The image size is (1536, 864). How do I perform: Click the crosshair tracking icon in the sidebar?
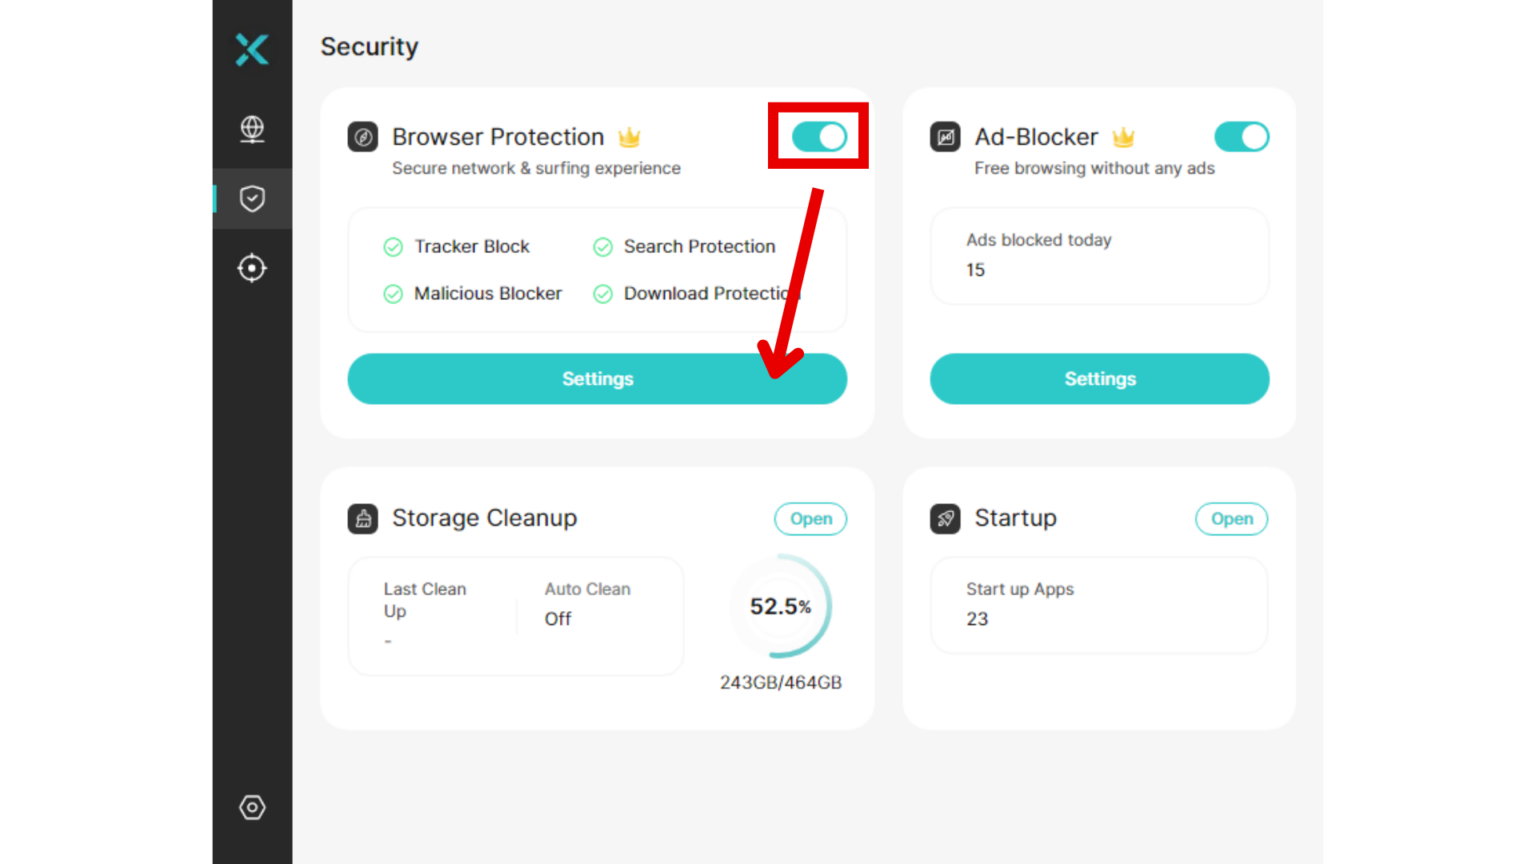click(x=251, y=267)
